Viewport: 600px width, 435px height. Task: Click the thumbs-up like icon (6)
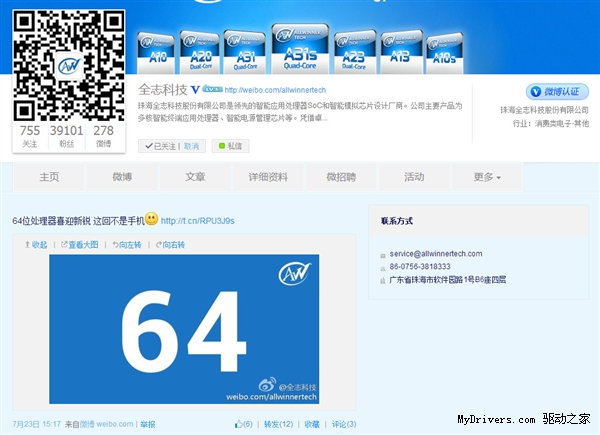tap(239, 424)
